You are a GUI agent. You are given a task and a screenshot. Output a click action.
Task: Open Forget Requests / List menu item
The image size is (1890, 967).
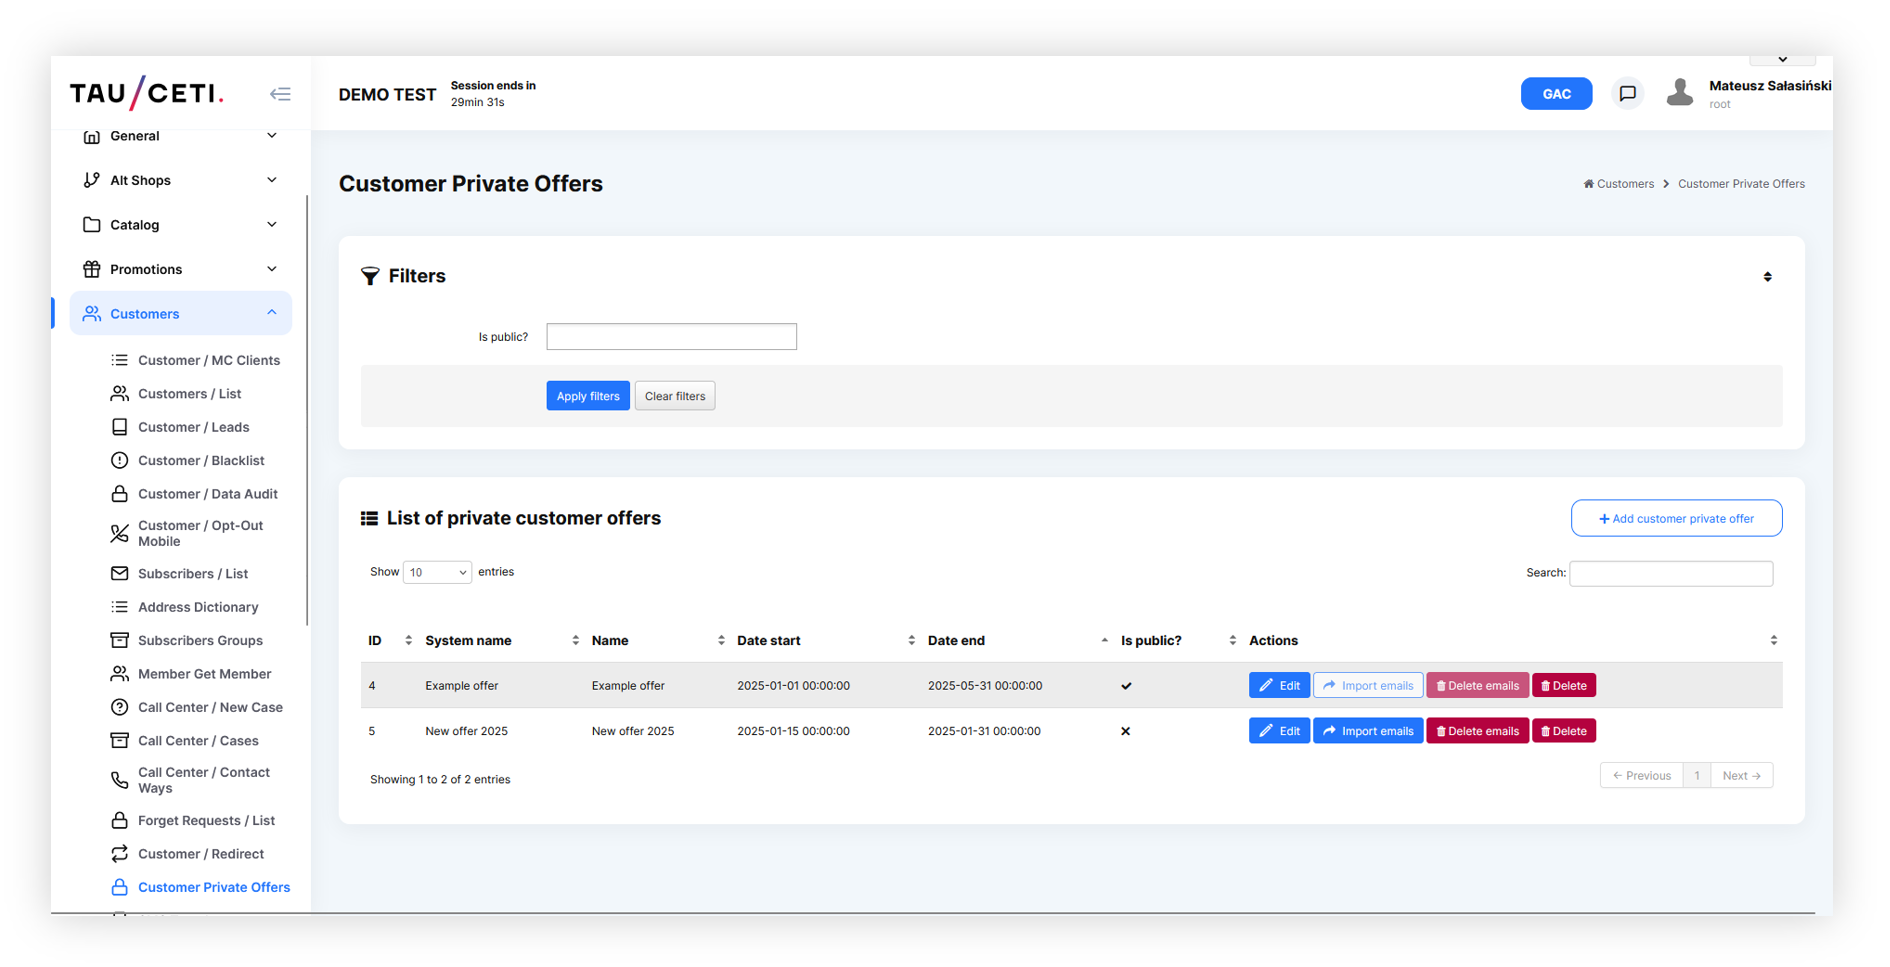pyautogui.click(x=206, y=821)
